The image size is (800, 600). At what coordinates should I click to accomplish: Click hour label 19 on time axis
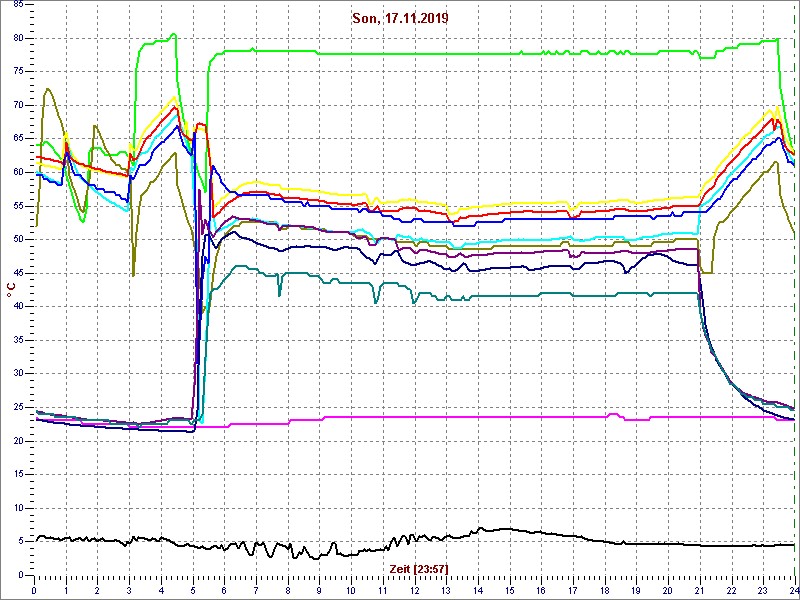(x=636, y=589)
